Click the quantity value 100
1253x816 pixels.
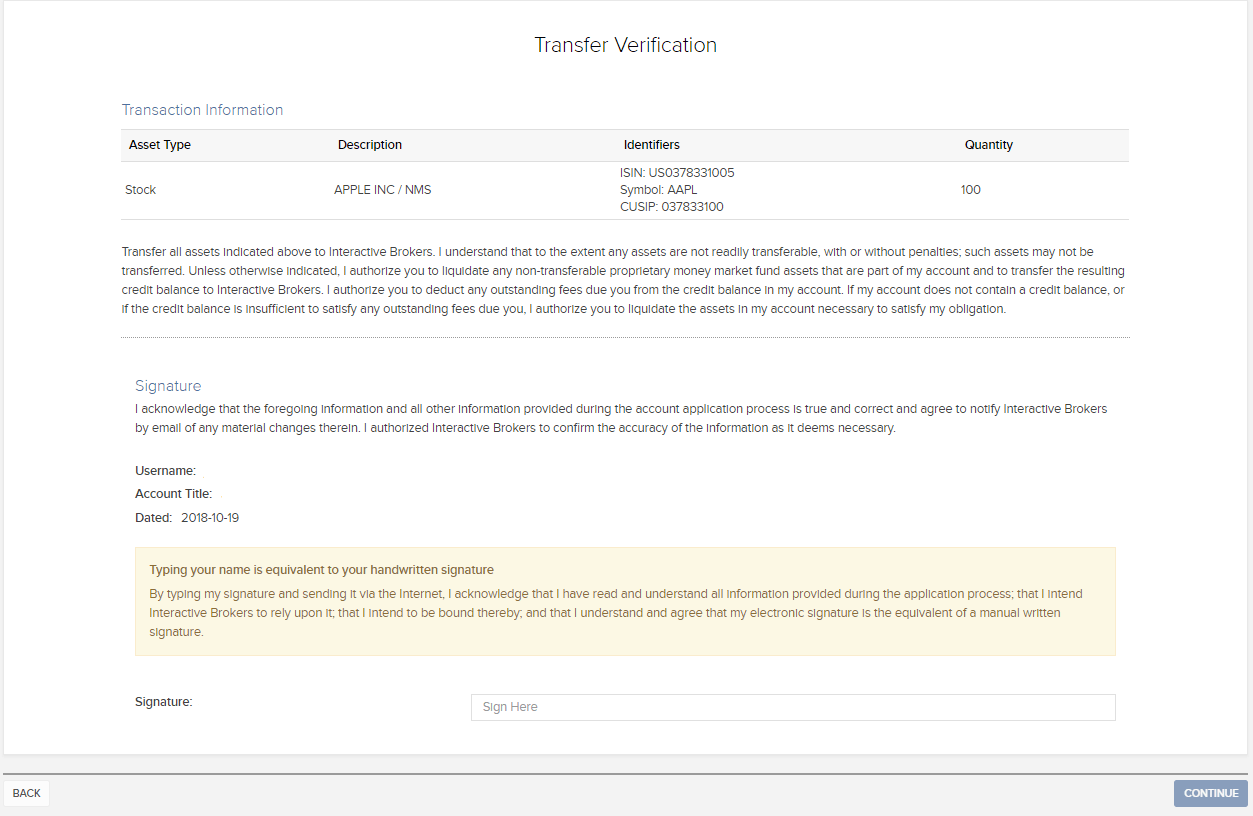(x=971, y=190)
